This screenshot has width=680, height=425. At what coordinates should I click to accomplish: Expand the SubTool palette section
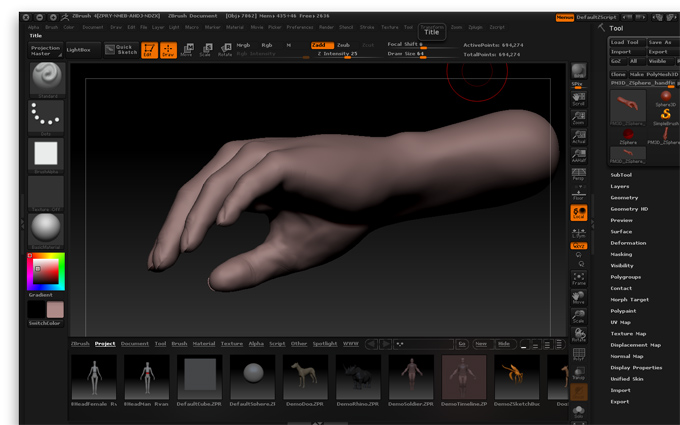(621, 175)
